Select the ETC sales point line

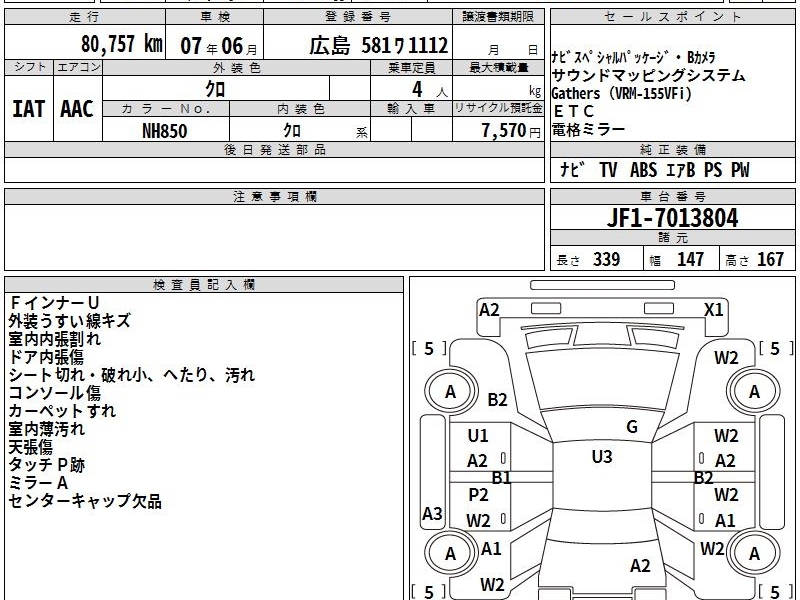(x=573, y=111)
